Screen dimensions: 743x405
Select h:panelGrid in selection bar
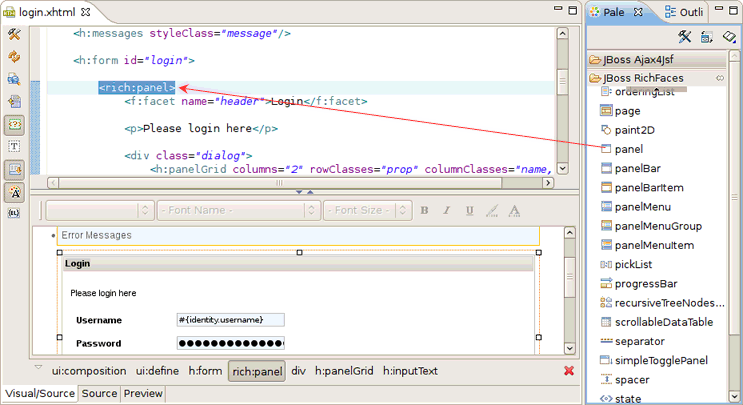click(344, 371)
